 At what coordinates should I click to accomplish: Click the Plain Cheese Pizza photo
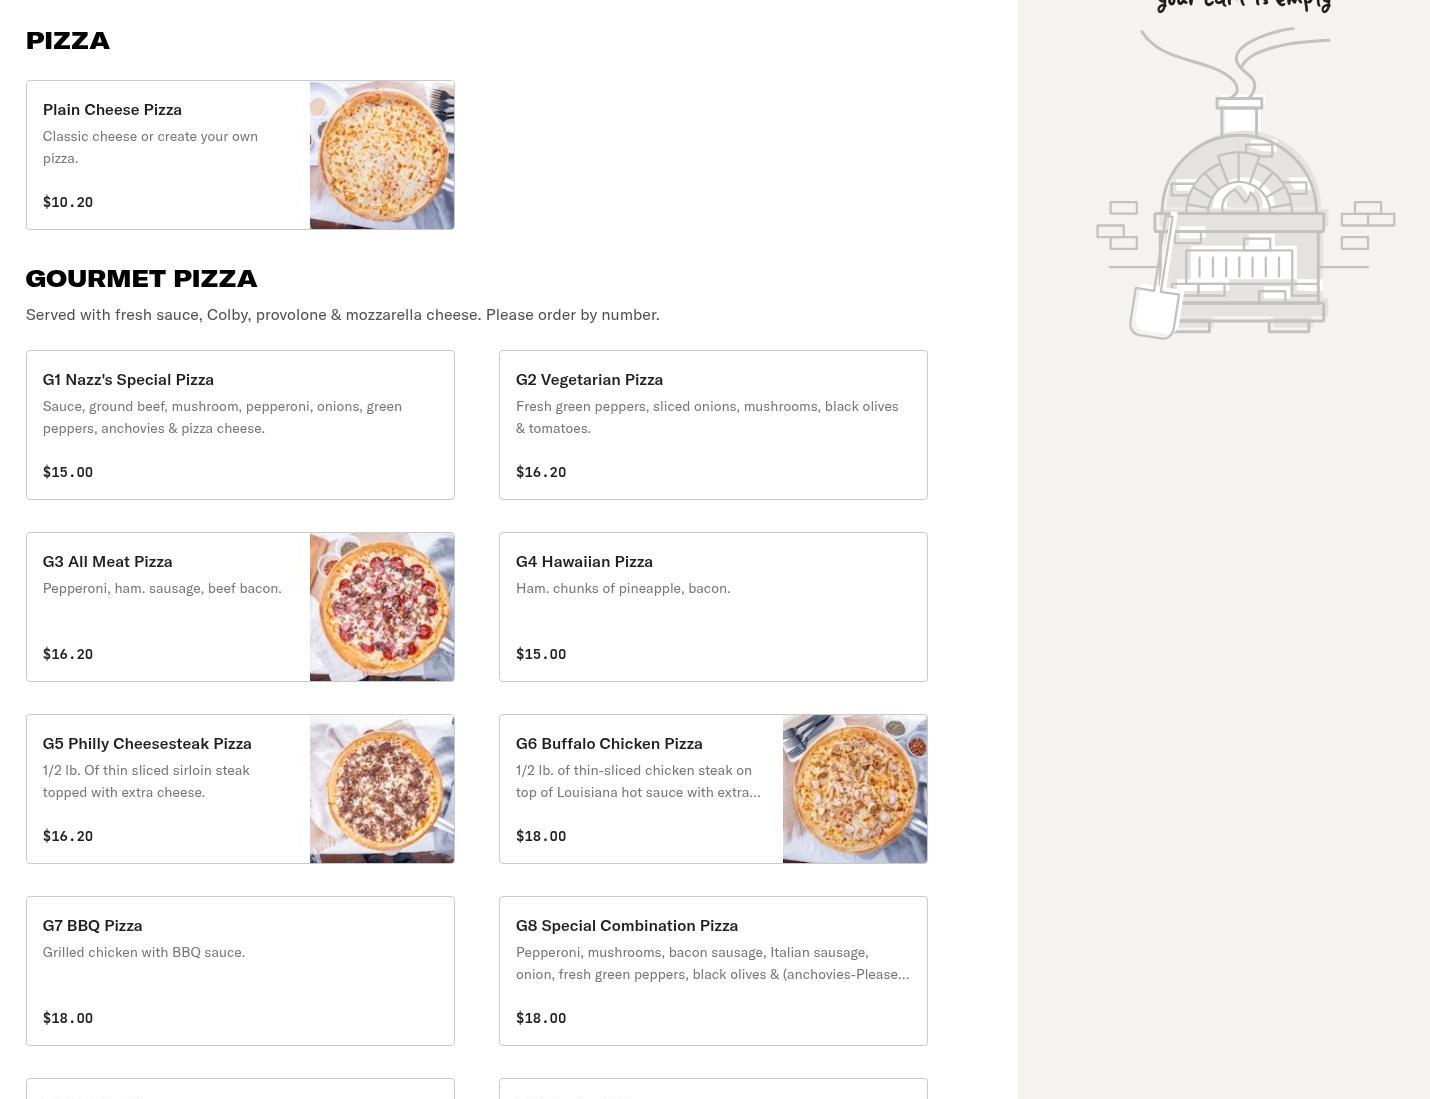click(382, 155)
